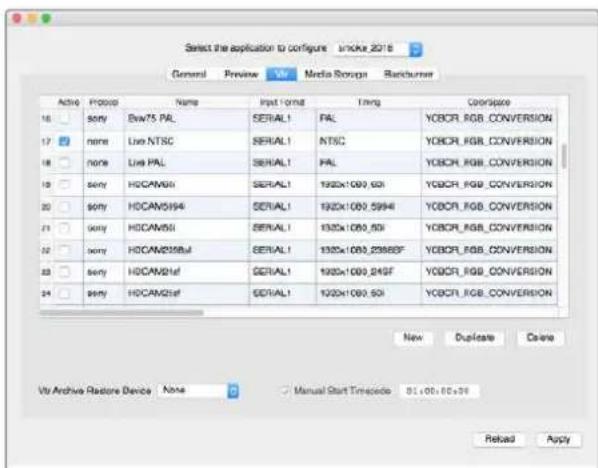Open the Backburner tab
The height and width of the screenshot is (468, 598).
(x=408, y=74)
